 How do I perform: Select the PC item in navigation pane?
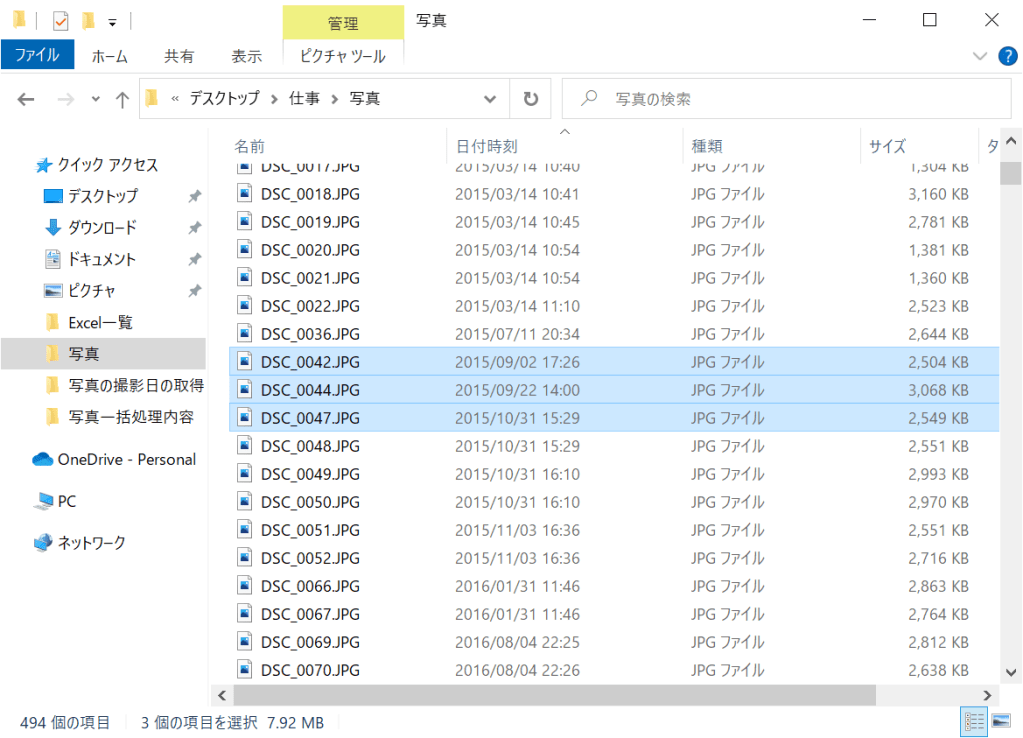pos(66,501)
